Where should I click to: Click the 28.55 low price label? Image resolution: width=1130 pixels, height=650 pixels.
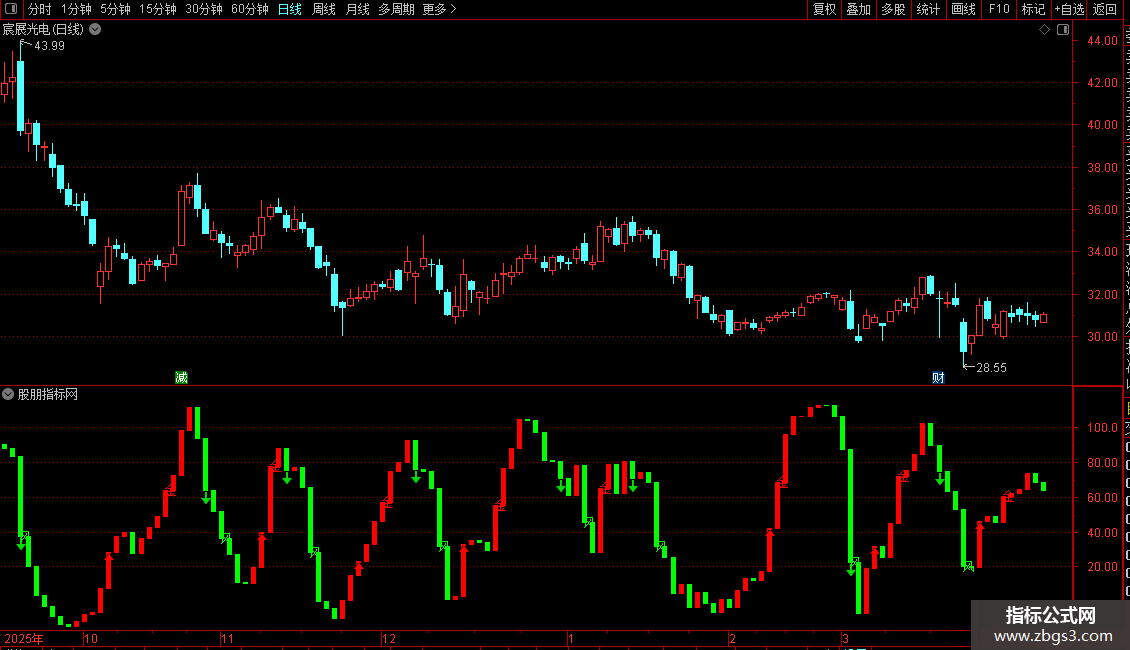[992, 368]
